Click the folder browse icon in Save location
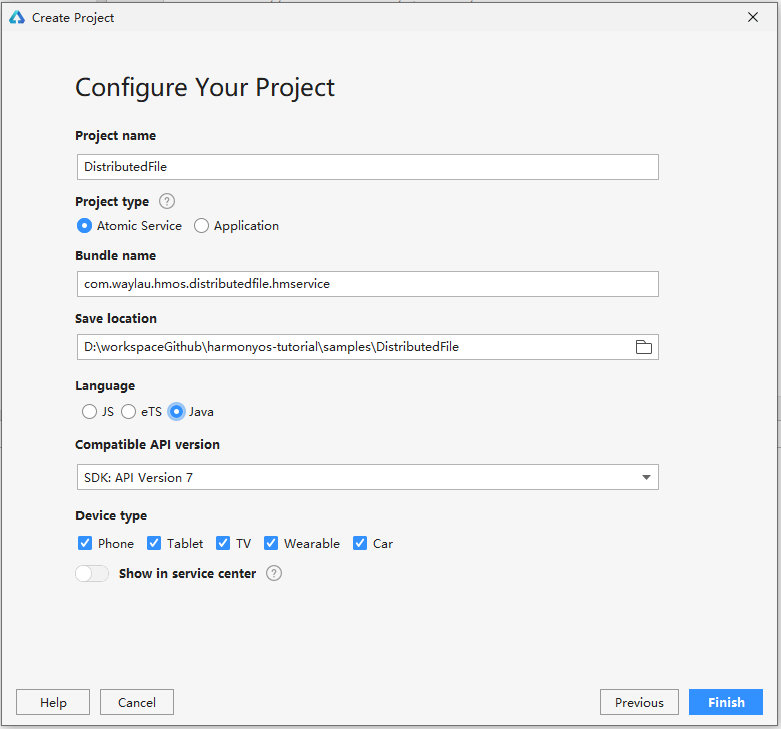Screen dimensions: 781x729 [x=643, y=347]
